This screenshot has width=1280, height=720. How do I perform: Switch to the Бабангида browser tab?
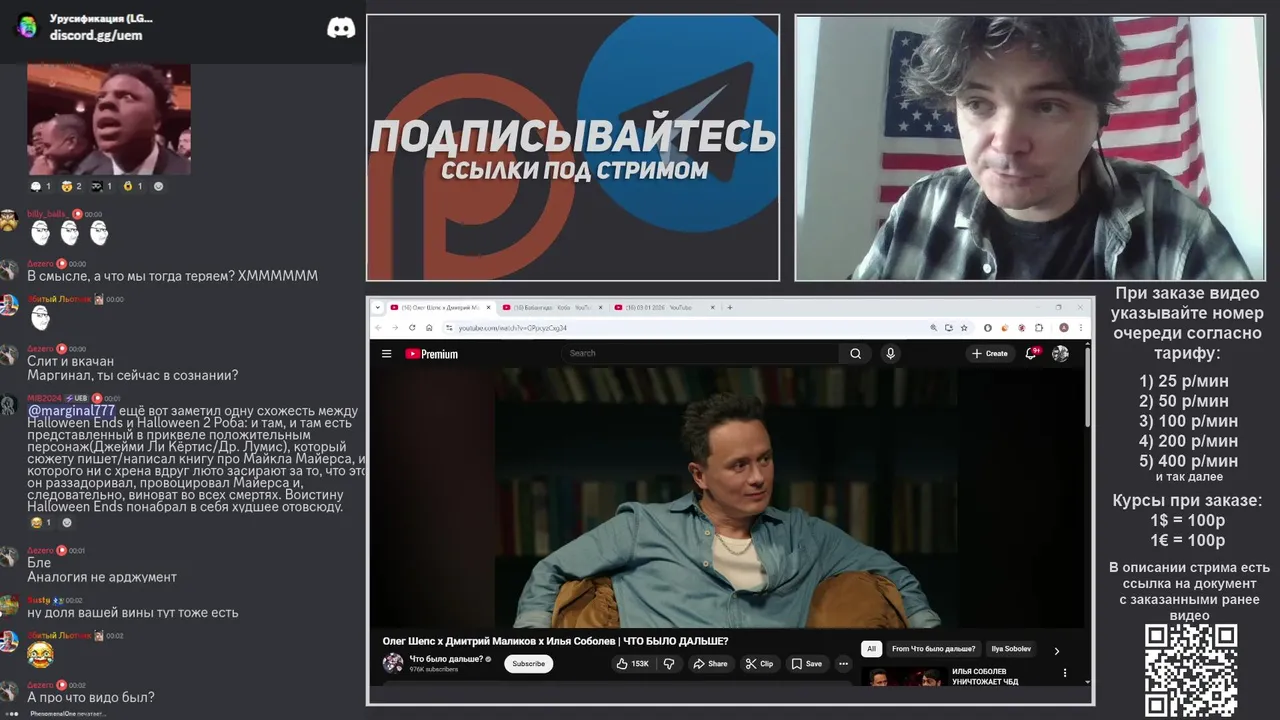point(553,307)
